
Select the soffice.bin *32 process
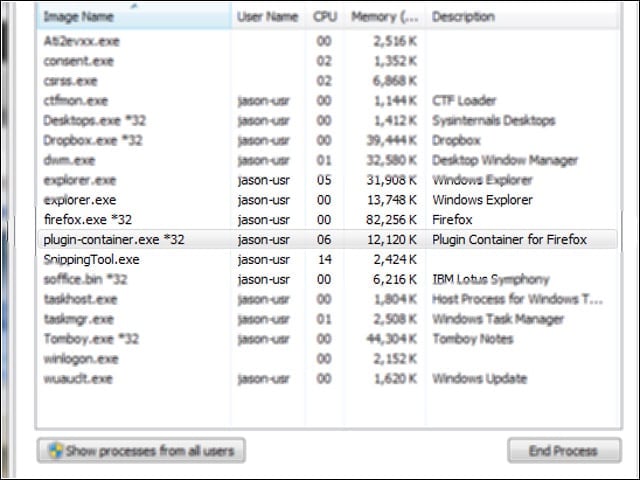point(329,279)
